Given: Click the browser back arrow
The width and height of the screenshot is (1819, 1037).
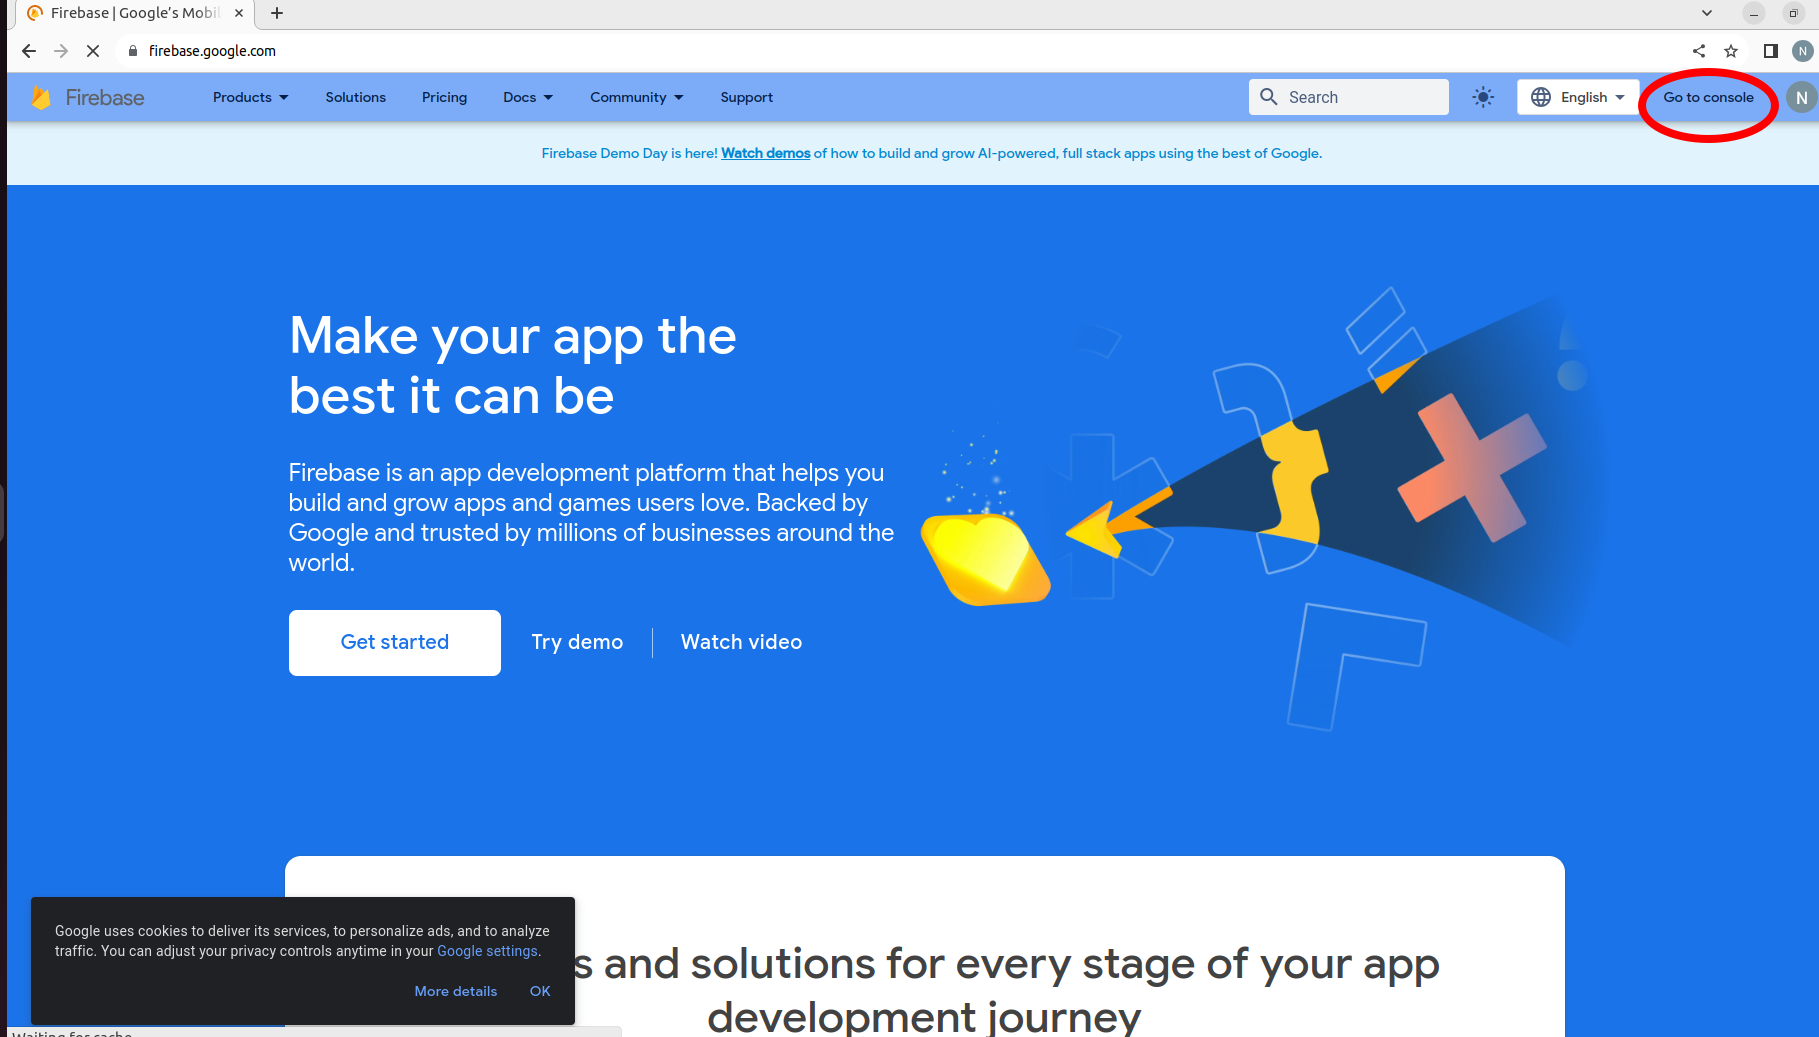Looking at the screenshot, I should tap(28, 50).
